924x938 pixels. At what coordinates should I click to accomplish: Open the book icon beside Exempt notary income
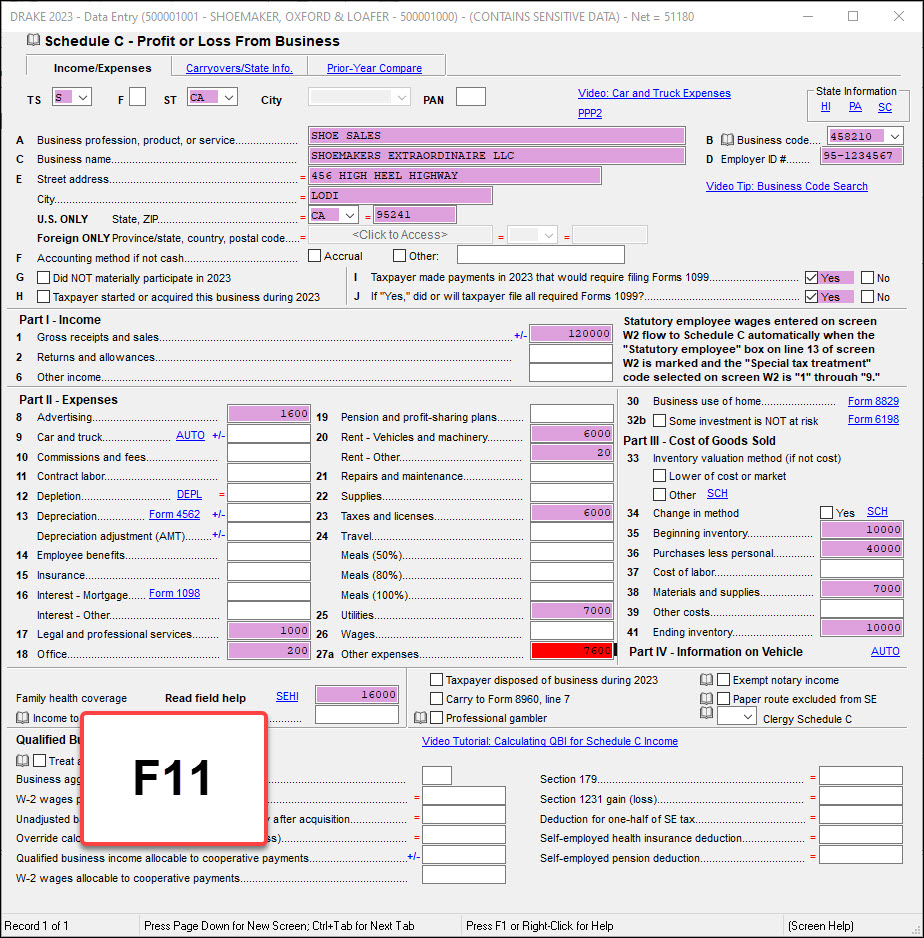(706, 680)
